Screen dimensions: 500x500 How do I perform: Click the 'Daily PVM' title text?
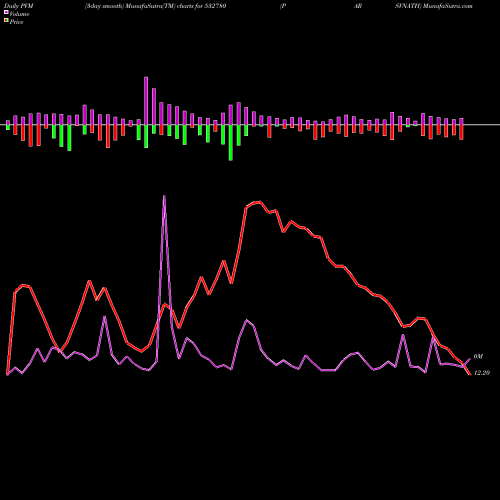point(20,6)
